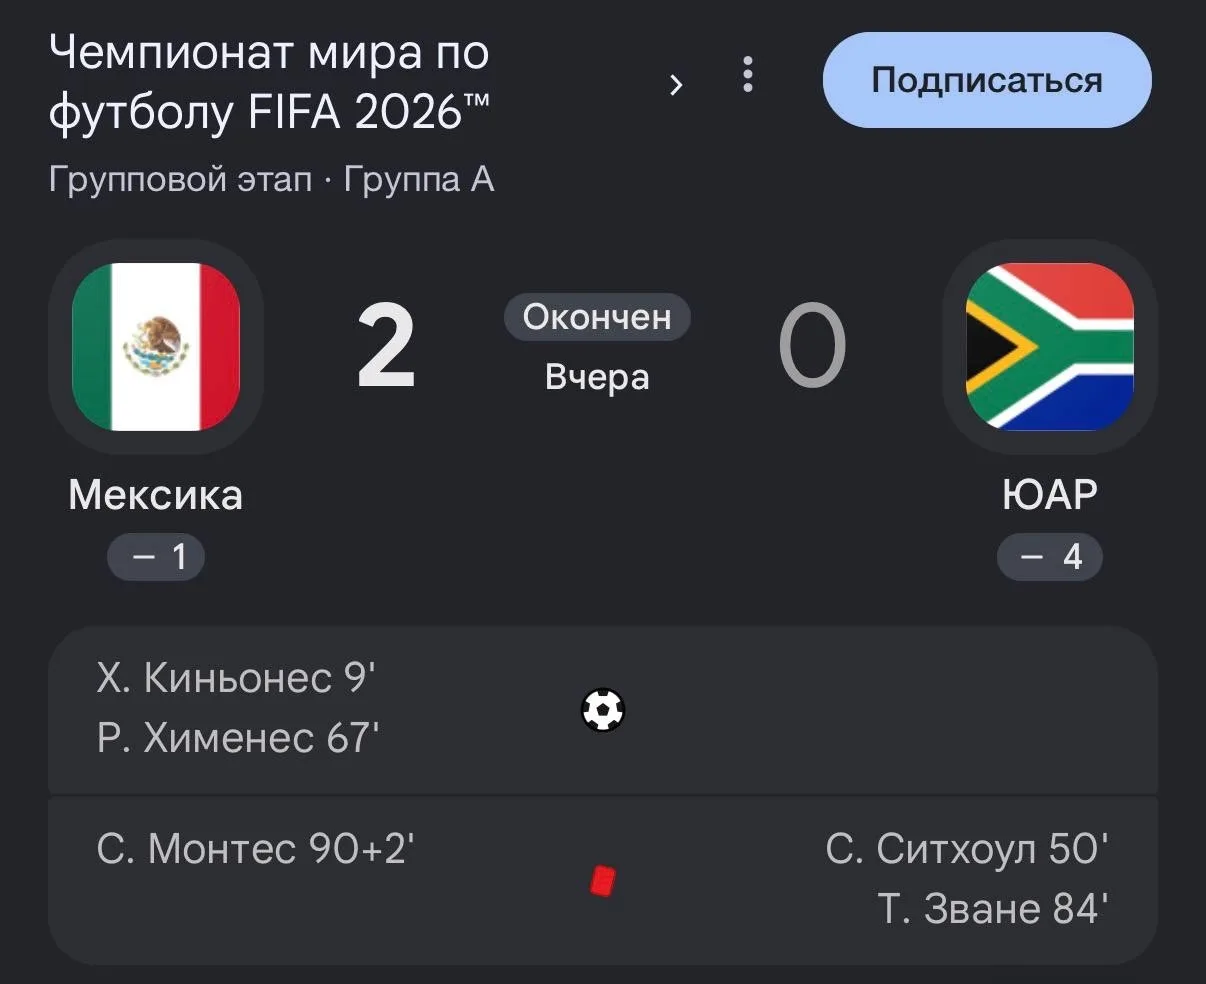1206x984 pixels.
Task: Click South Africa's group rank badge showing 4
Action: pos(1050,556)
